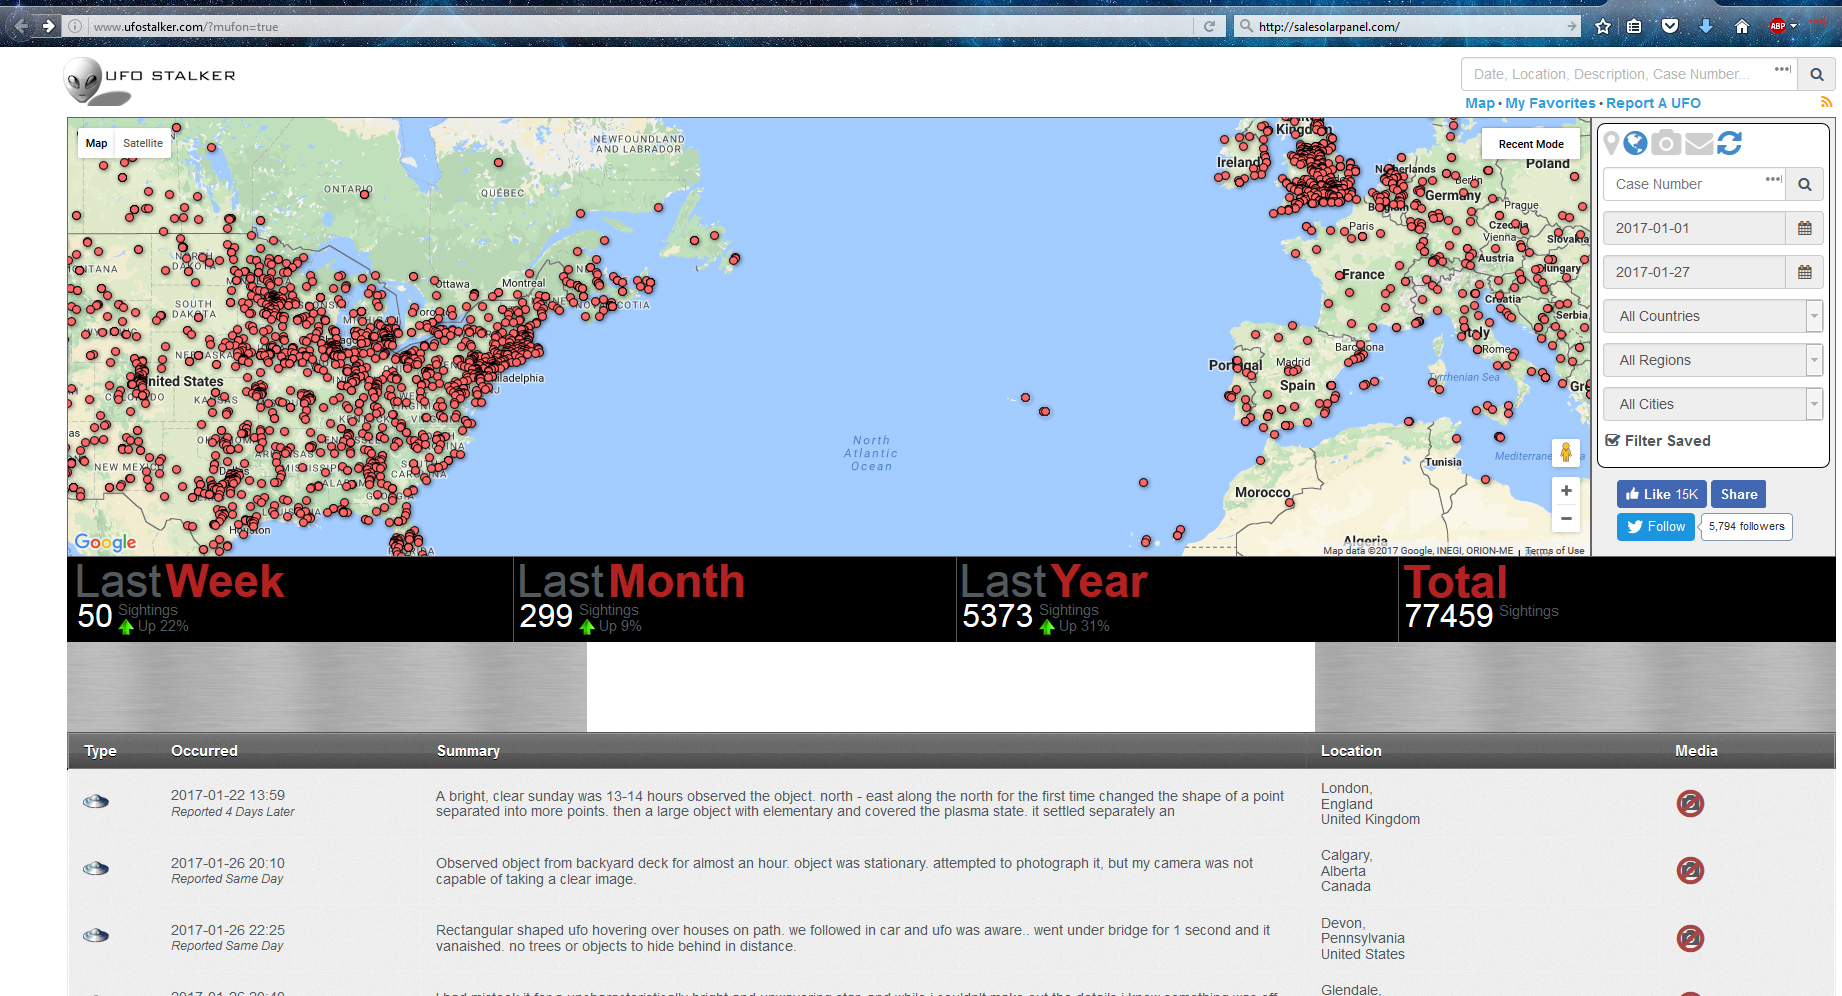
Task: Open the My Favorites navigation link
Action: coord(1550,103)
